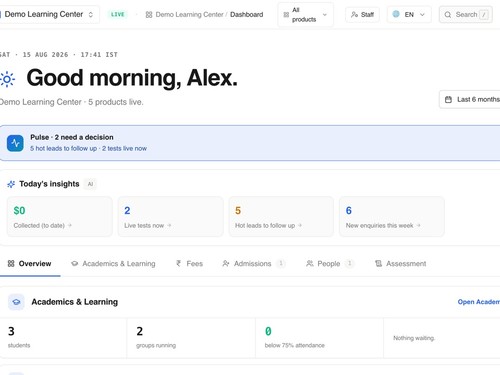Click the rupee icon on Fees tab
This screenshot has height=375, width=500.
179,264
